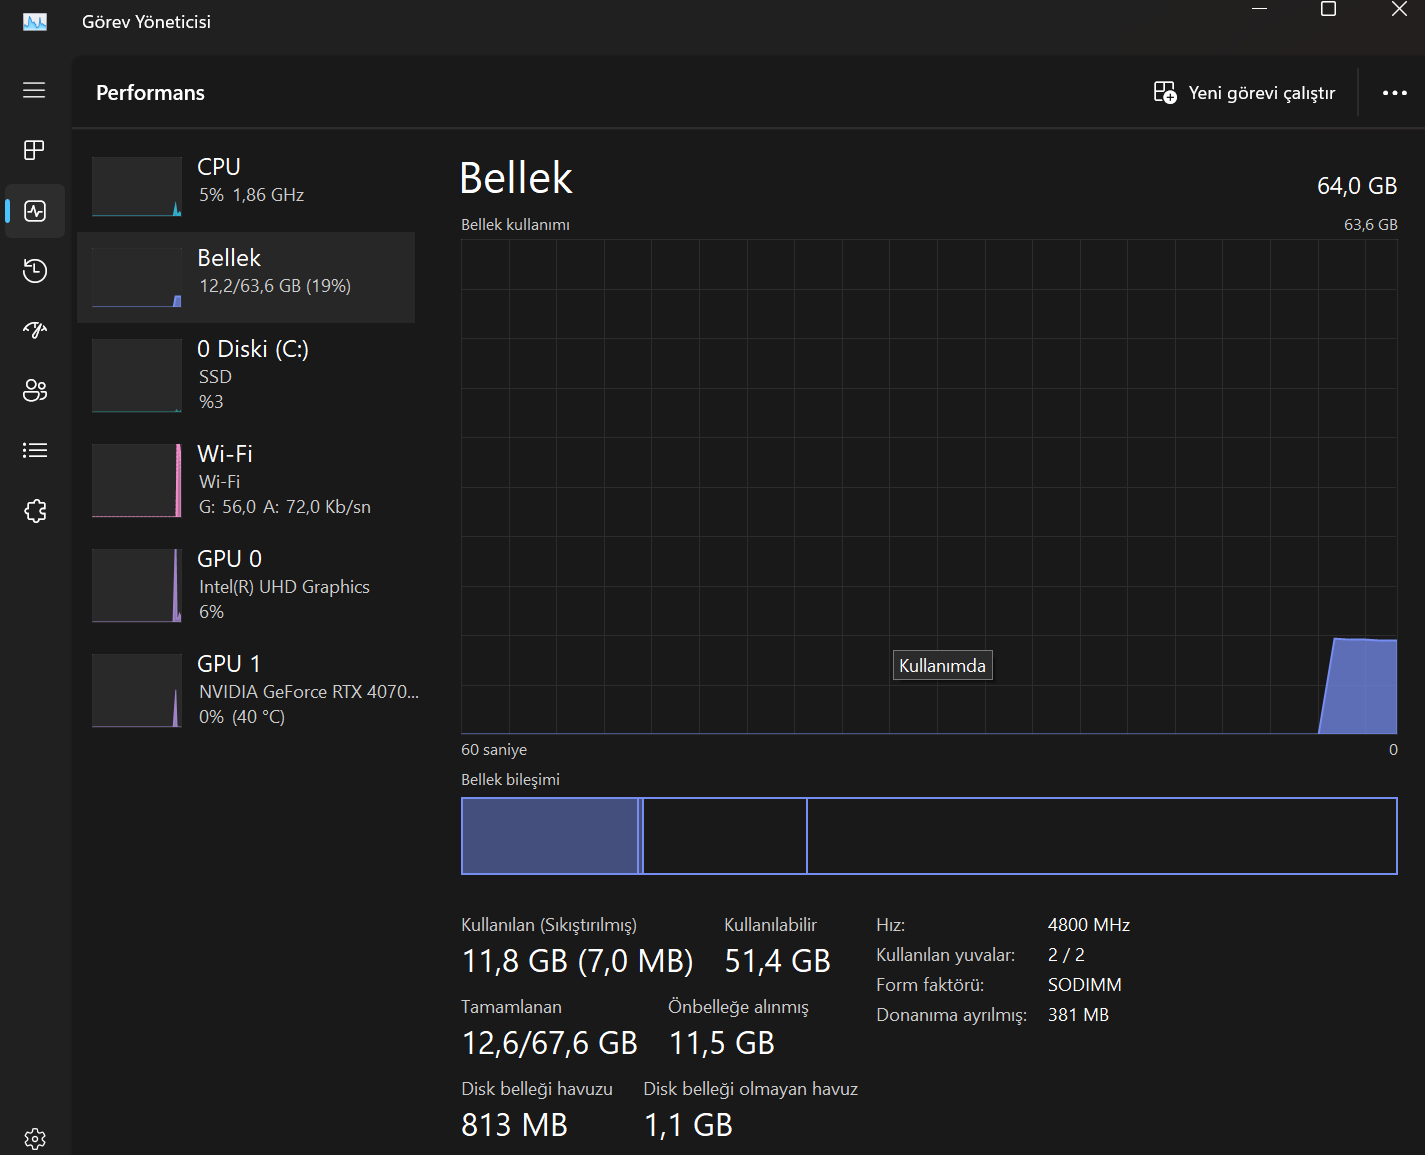
Task: Minimize the Task Manager window
Action: pyautogui.click(x=1260, y=10)
